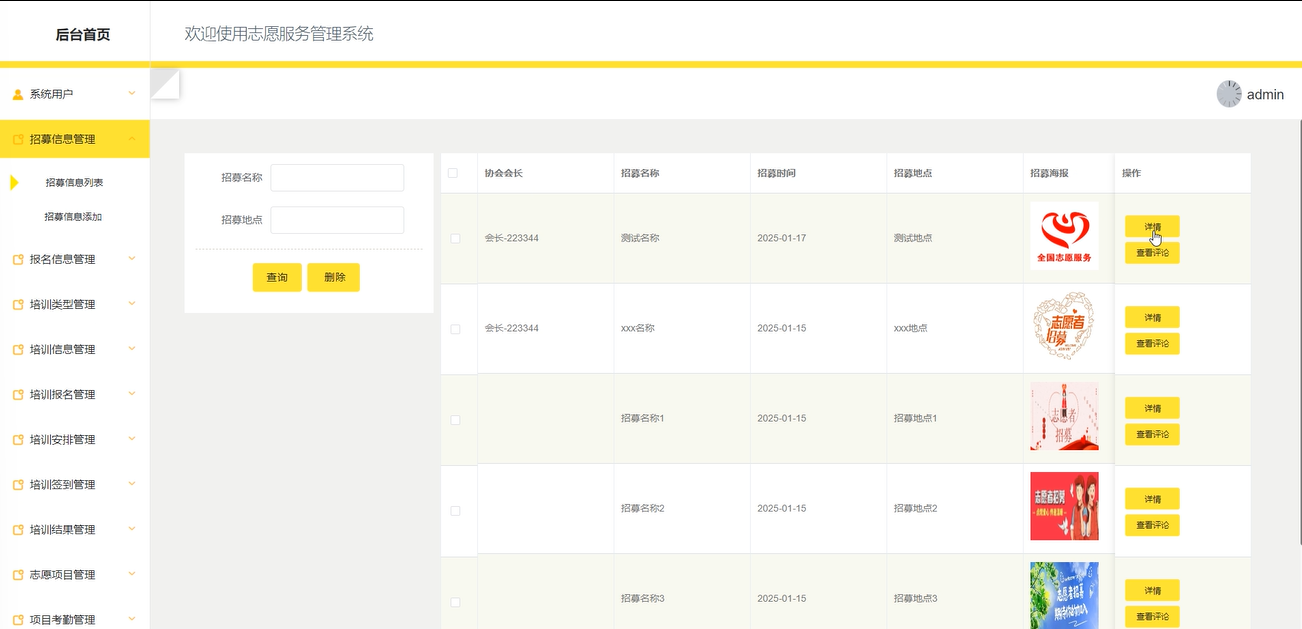Toggle the select-all checkbox in table header
Screen dimensions: 1302x629
(x=453, y=173)
